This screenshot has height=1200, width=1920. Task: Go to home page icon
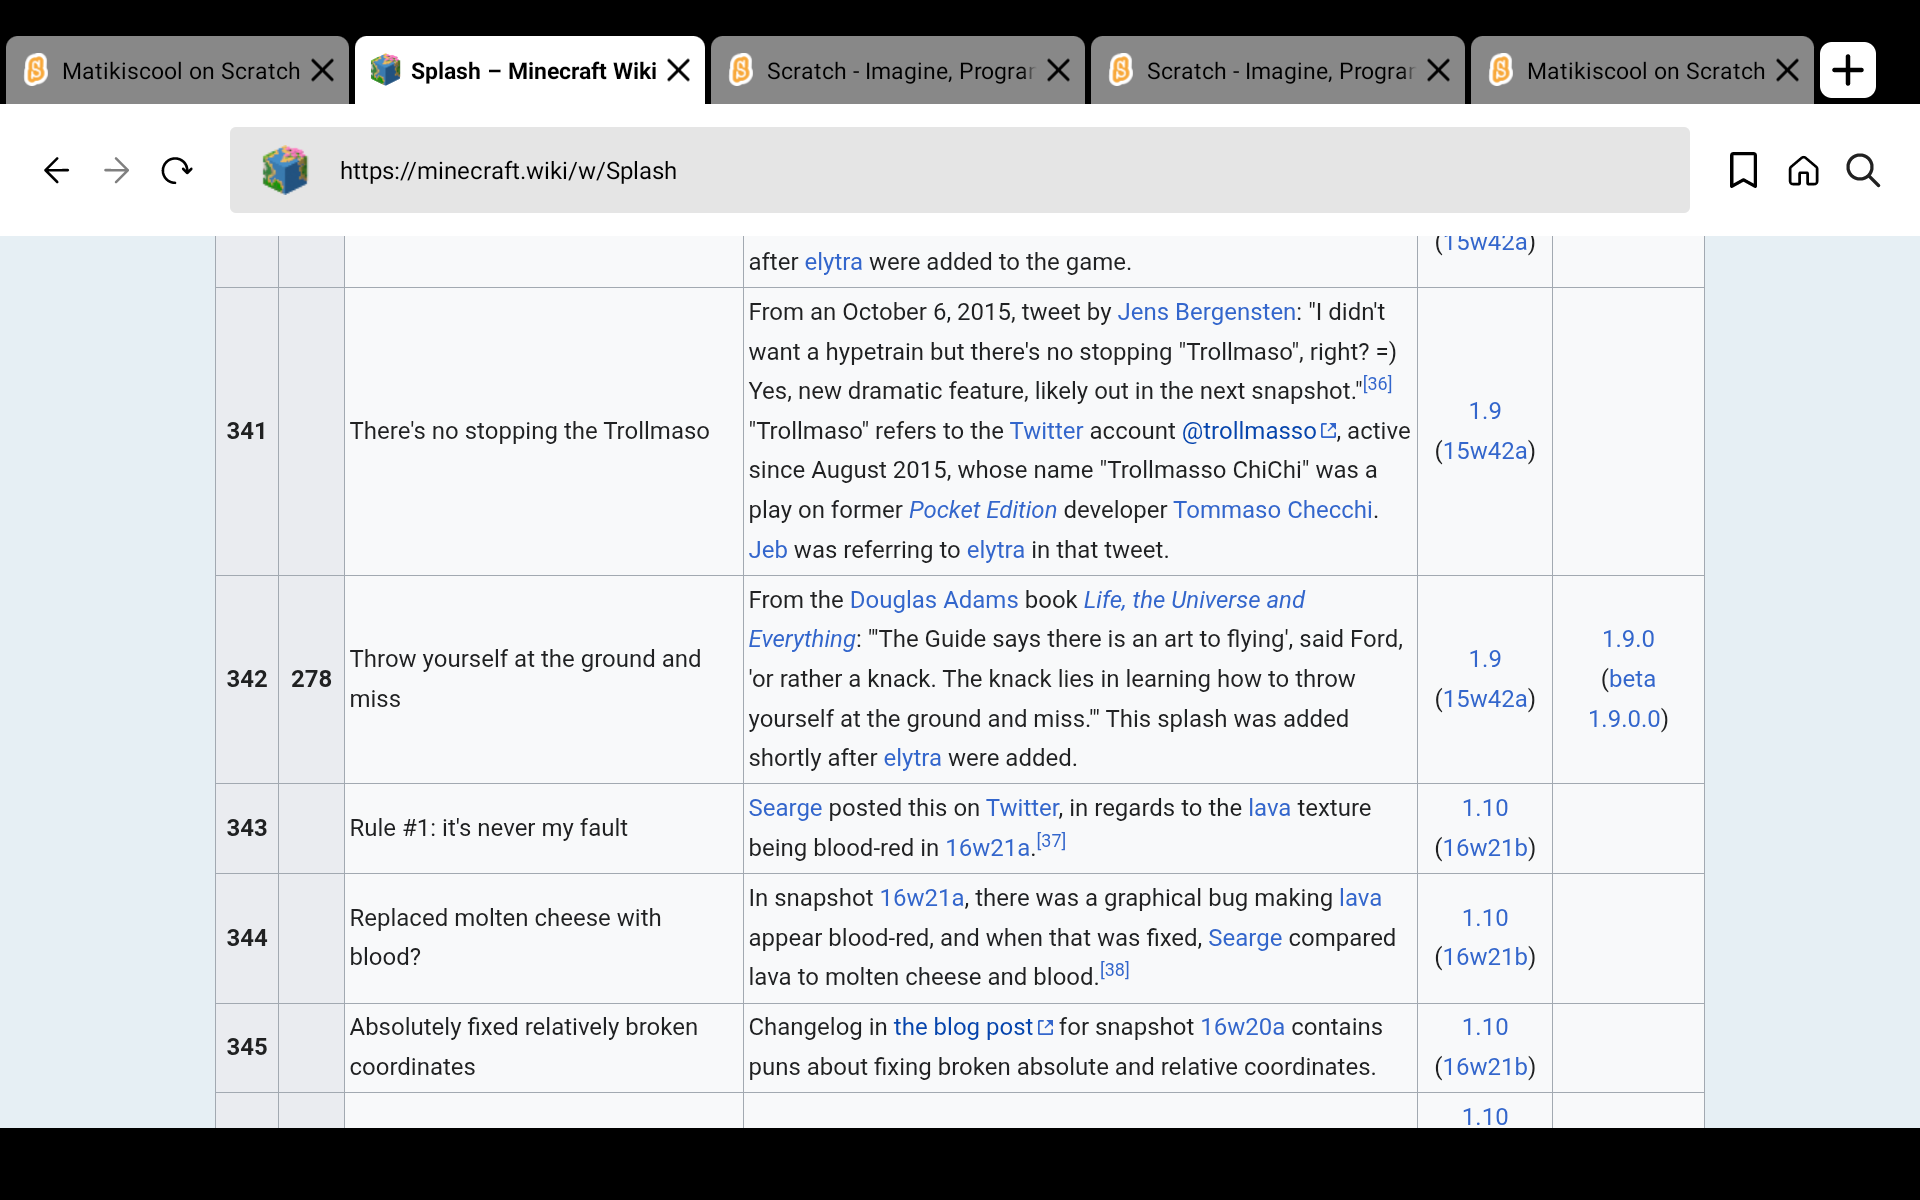click(1803, 171)
